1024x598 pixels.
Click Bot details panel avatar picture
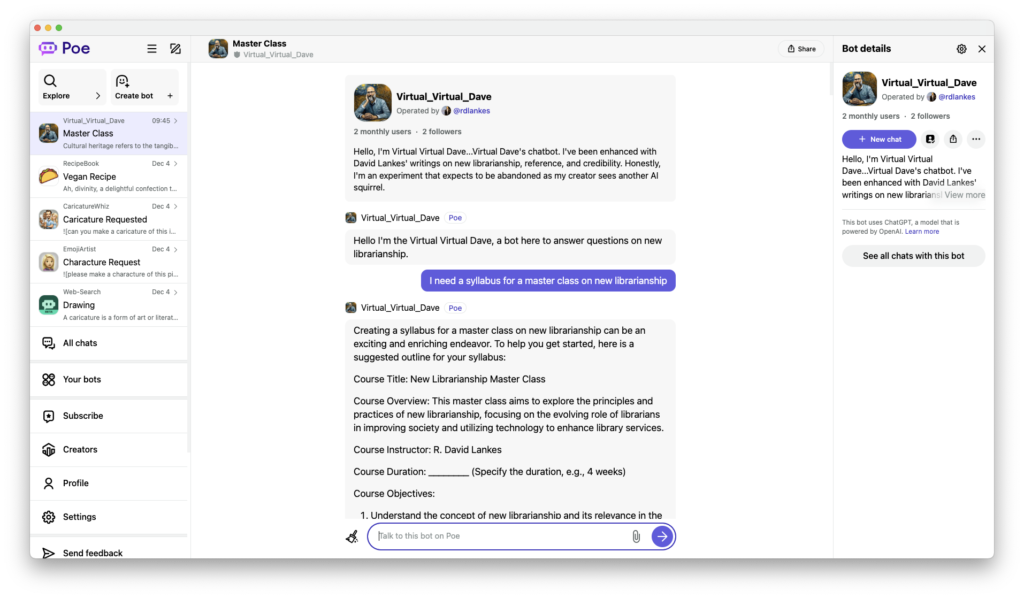859,89
